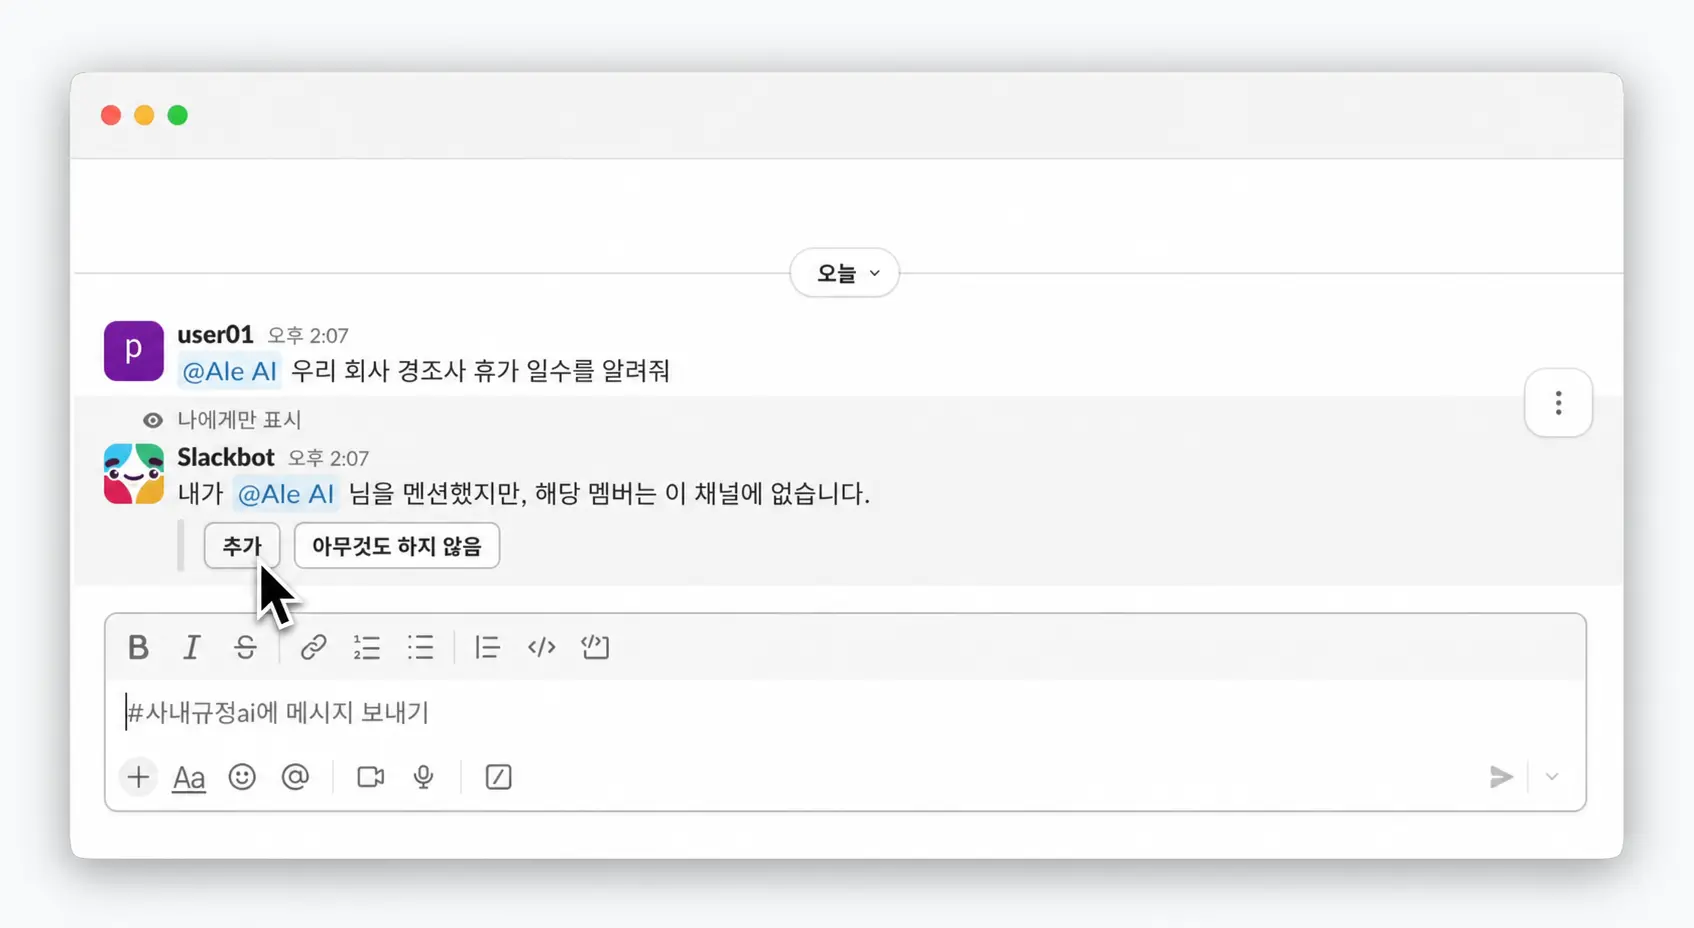Apply inline code formatting icon

(541, 647)
